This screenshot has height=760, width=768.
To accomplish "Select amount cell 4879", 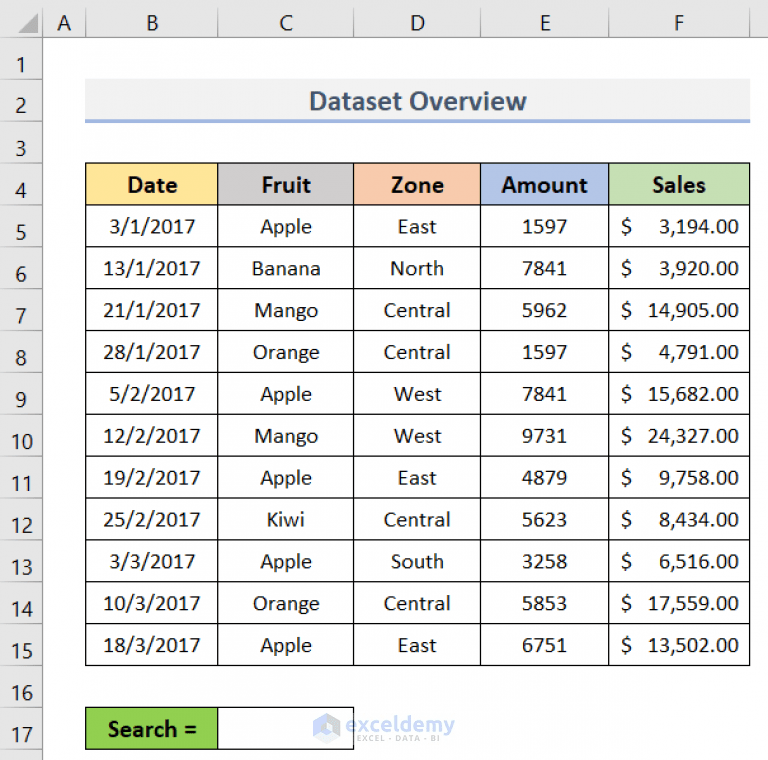I will (x=545, y=477).
